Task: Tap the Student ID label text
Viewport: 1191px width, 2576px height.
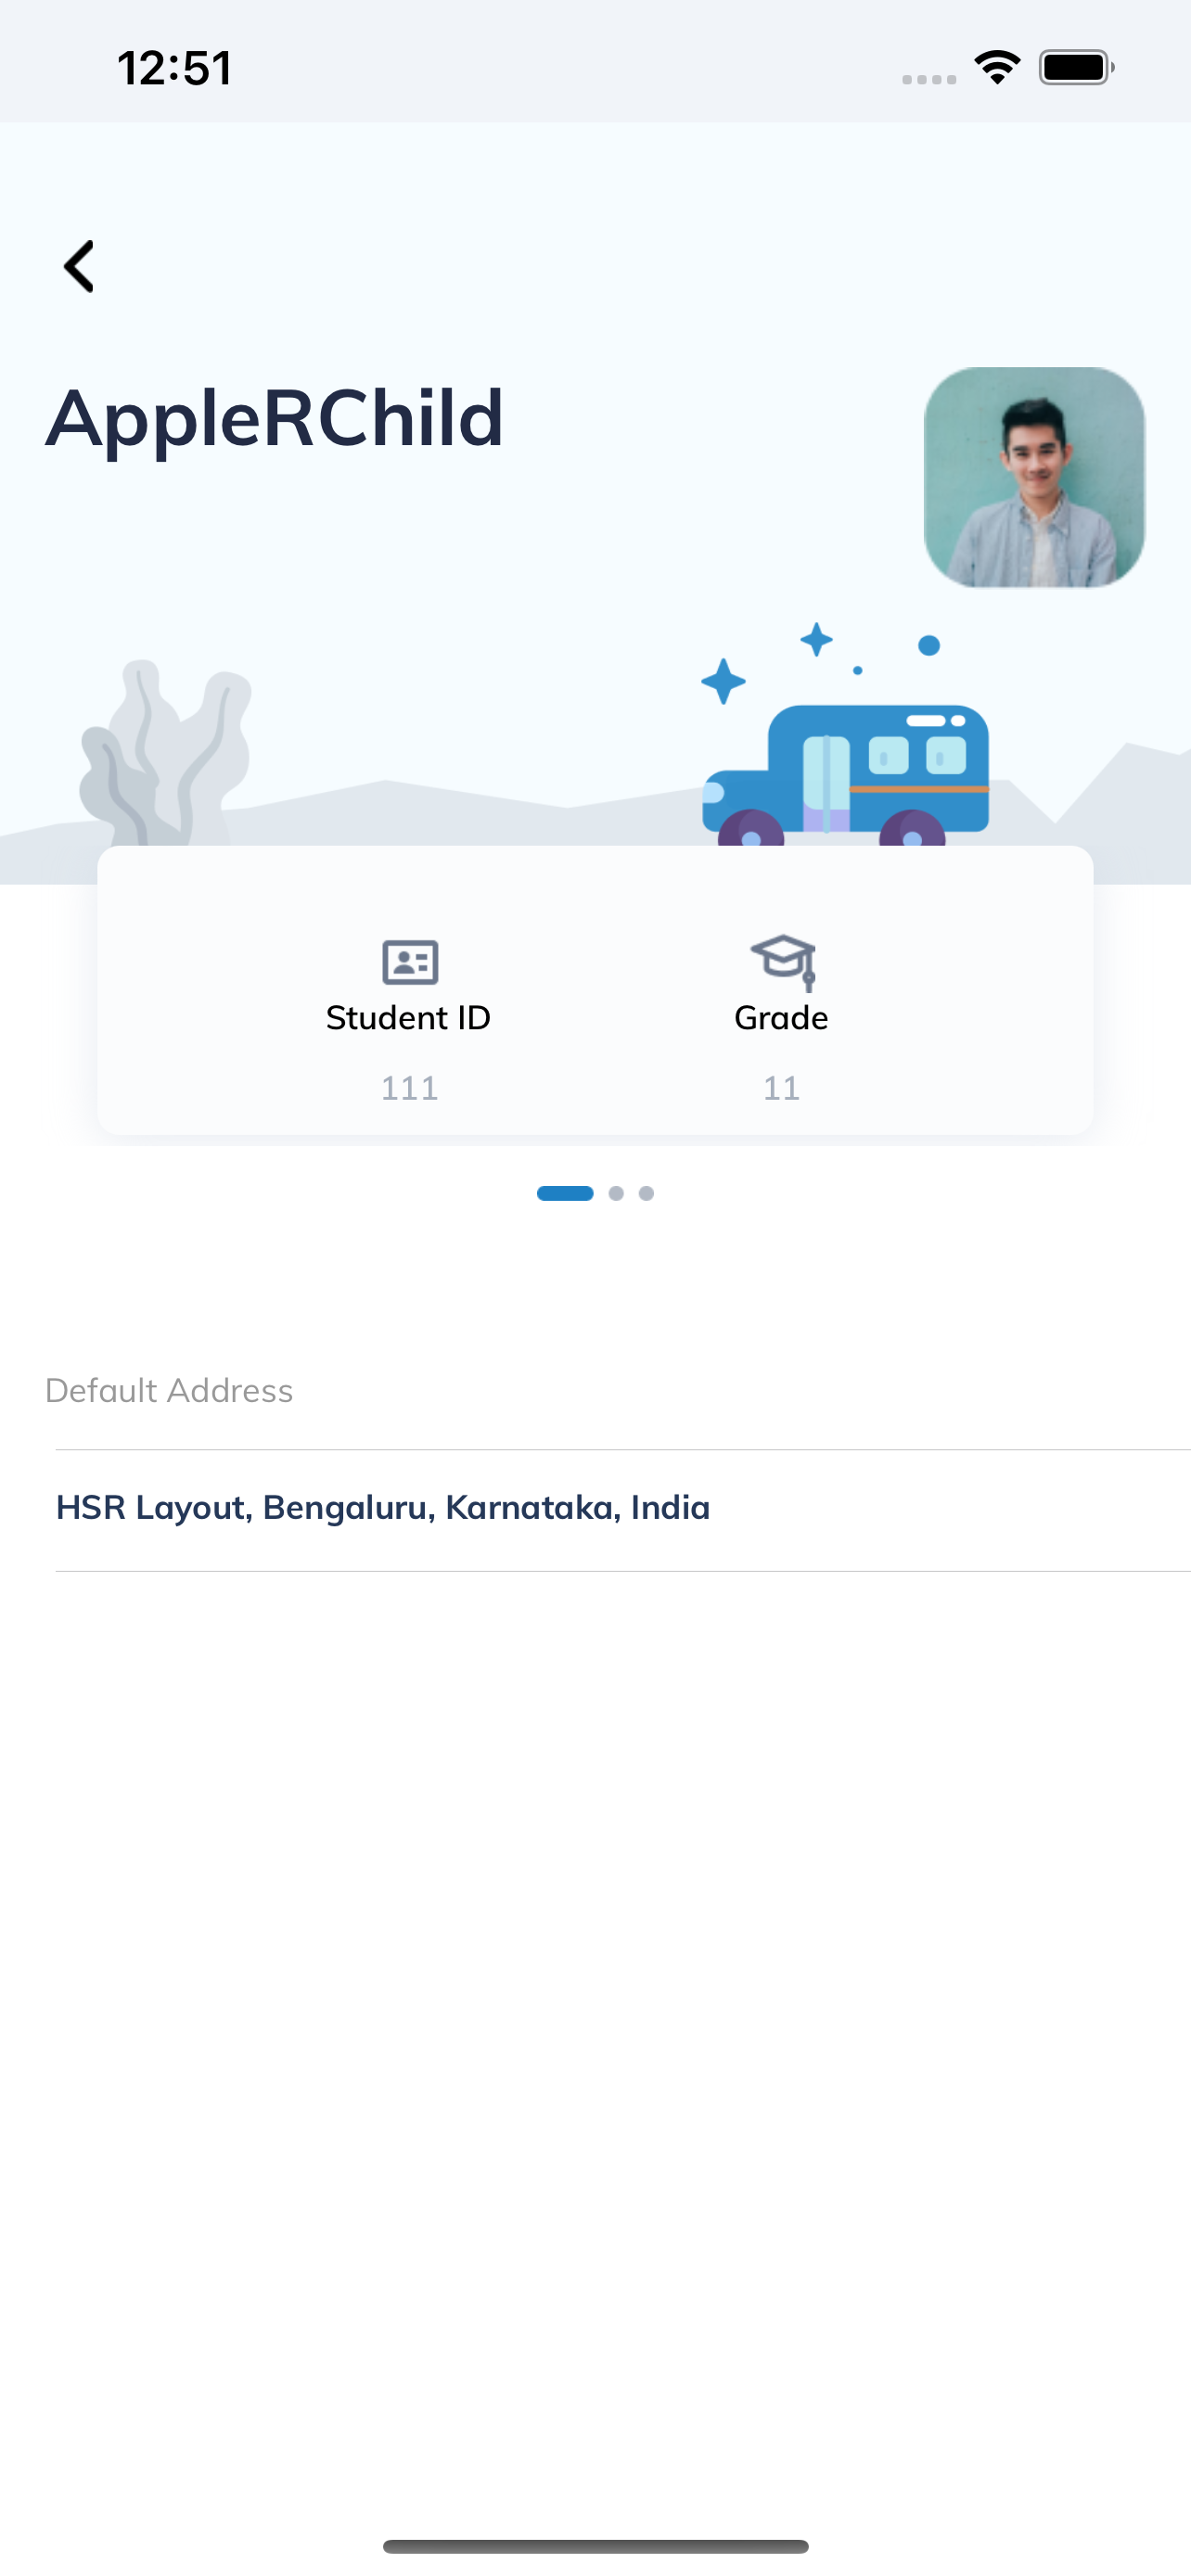Action: tap(408, 1018)
